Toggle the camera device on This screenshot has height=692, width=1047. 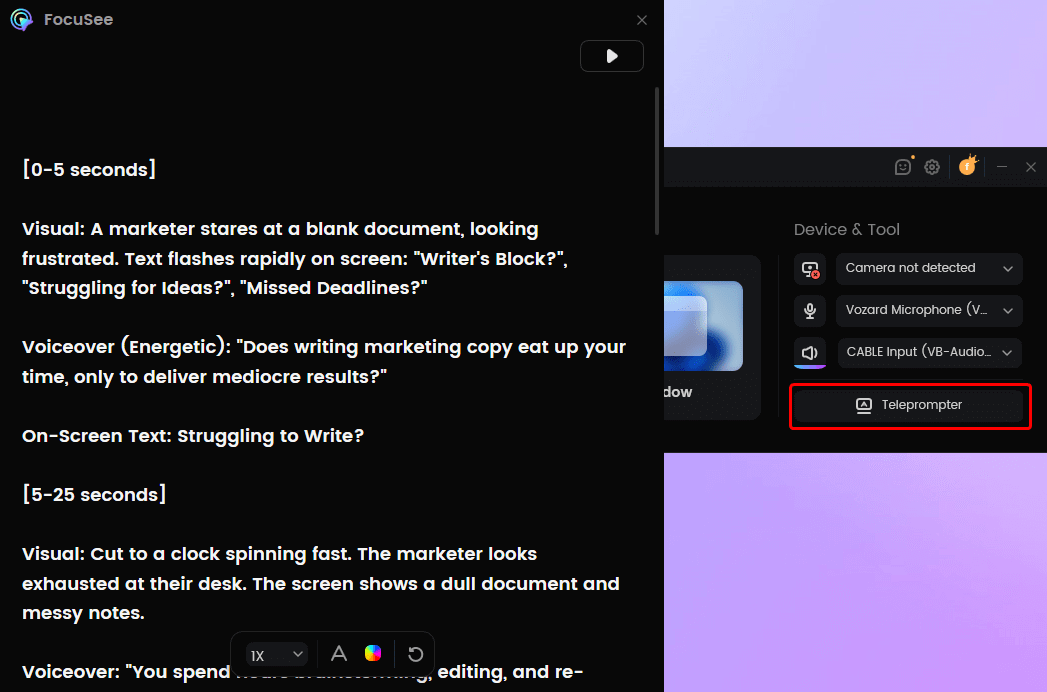(809, 268)
